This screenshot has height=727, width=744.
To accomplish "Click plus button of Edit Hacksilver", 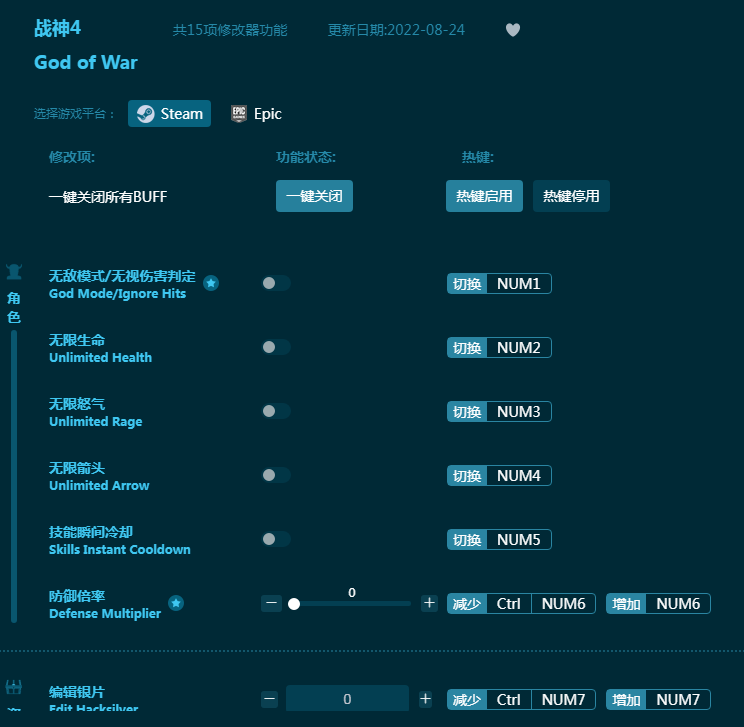I will 426,699.
